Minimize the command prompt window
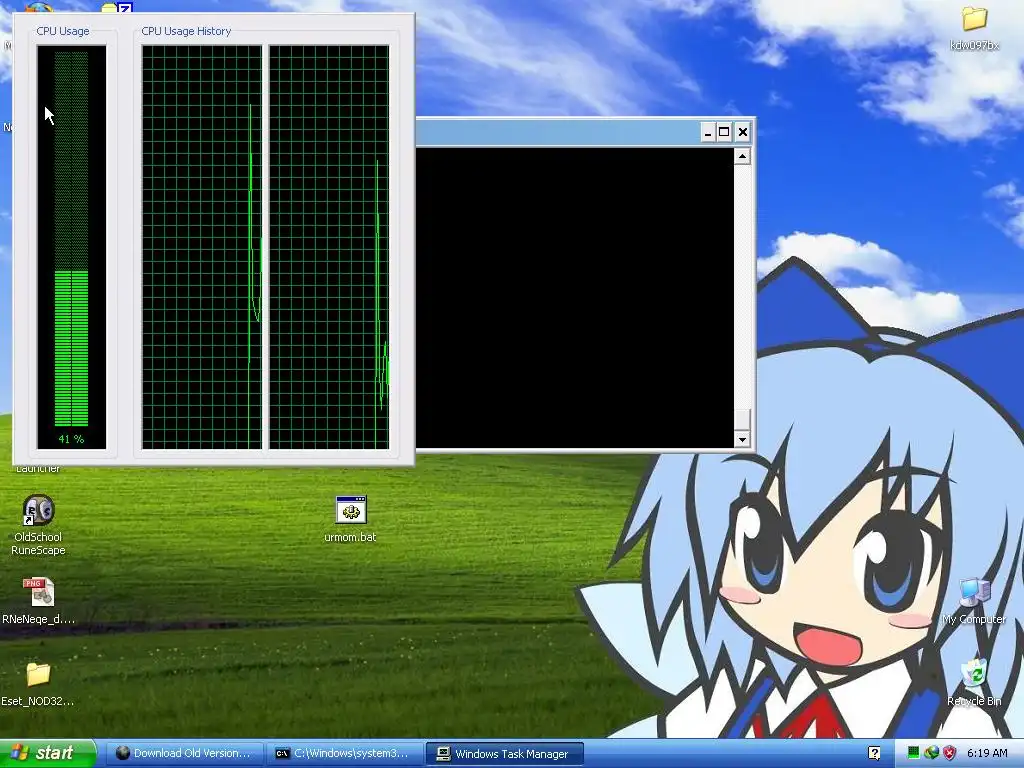The width and height of the screenshot is (1024, 768). 707,133
